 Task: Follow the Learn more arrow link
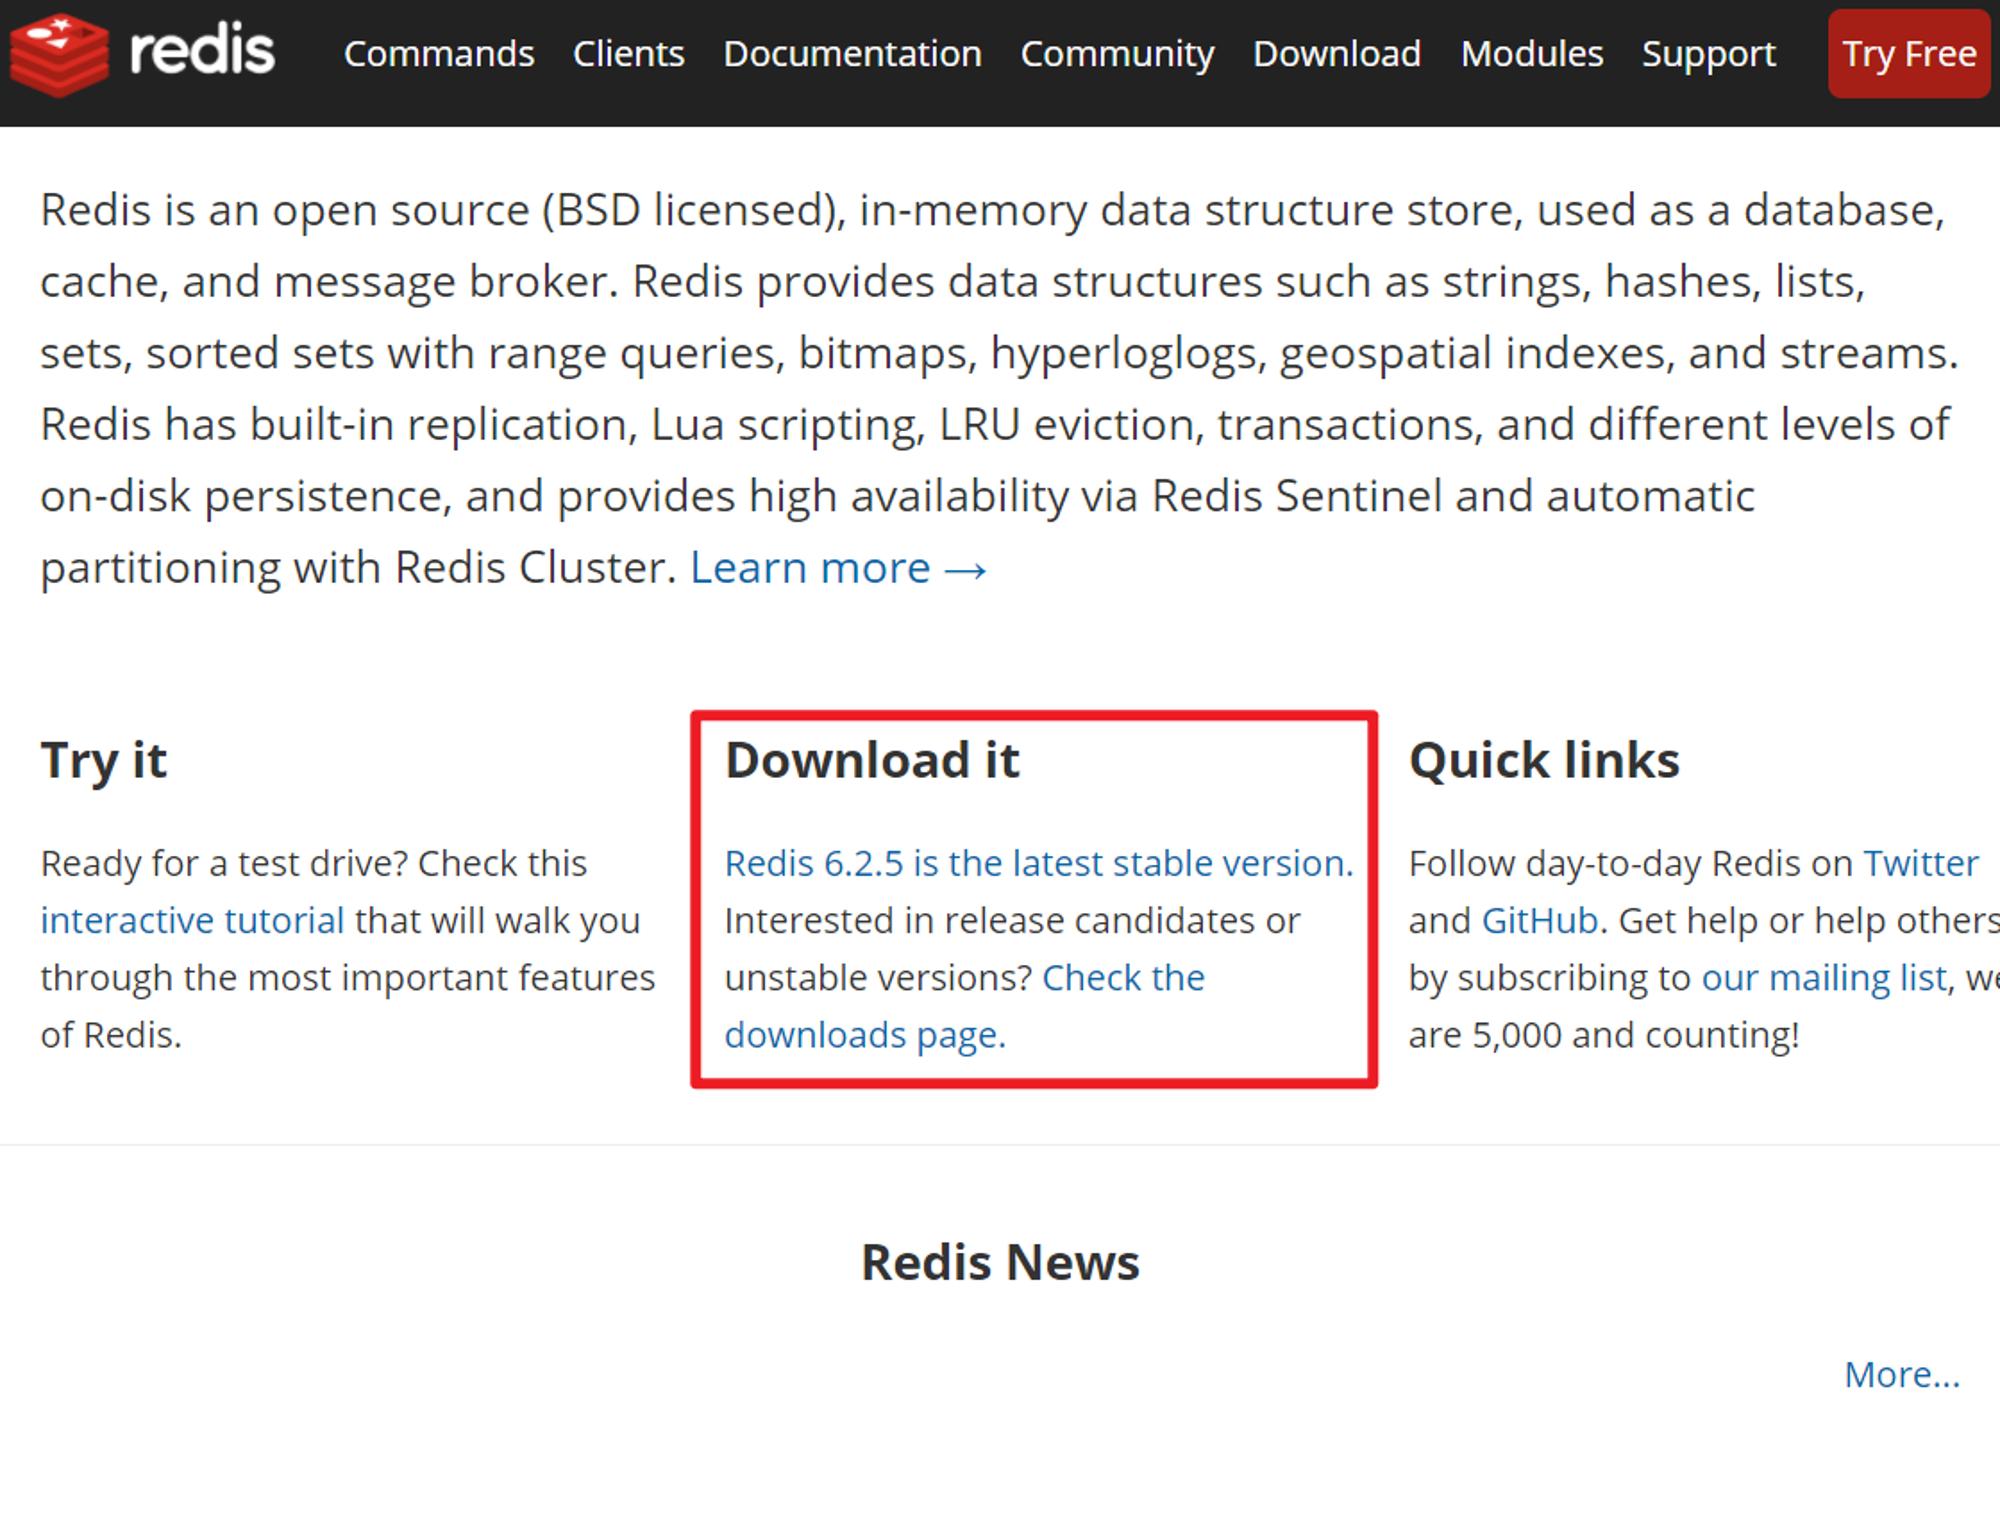point(839,568)
